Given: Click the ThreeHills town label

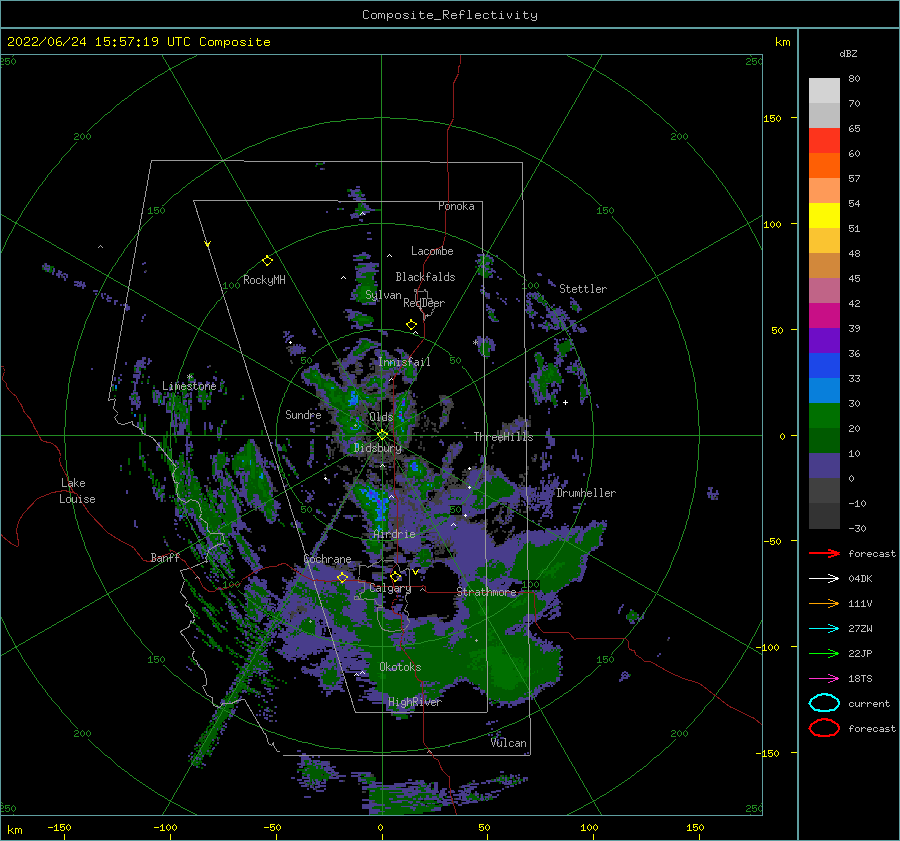Looking at the screenshot, I should (503, 437).
